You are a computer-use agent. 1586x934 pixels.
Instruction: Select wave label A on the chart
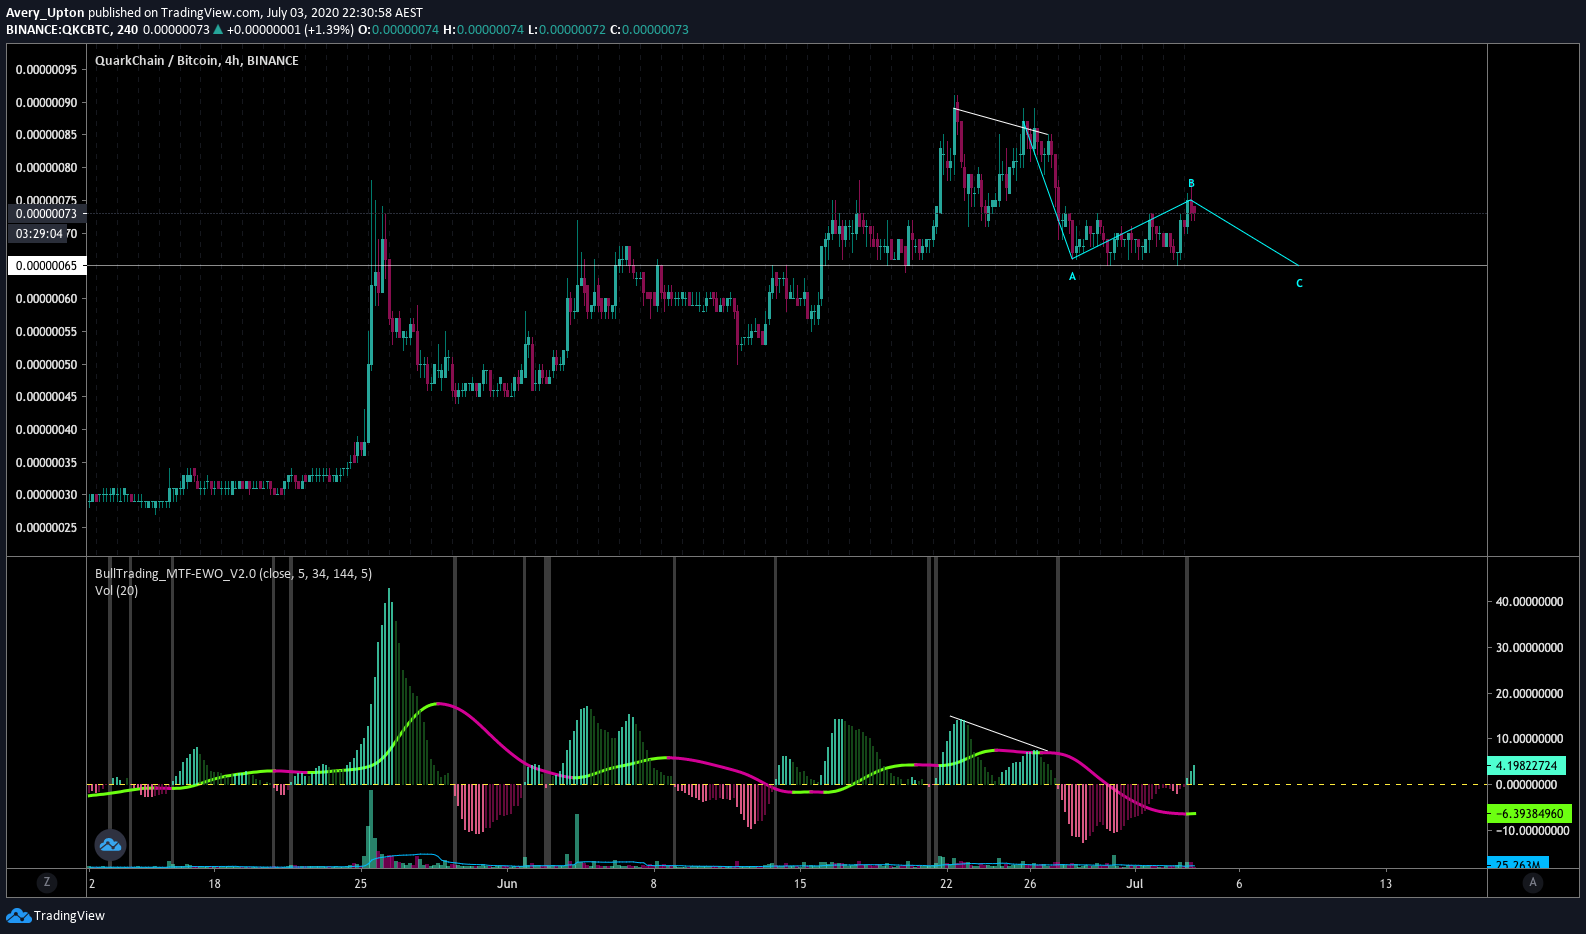(1072, 277)
